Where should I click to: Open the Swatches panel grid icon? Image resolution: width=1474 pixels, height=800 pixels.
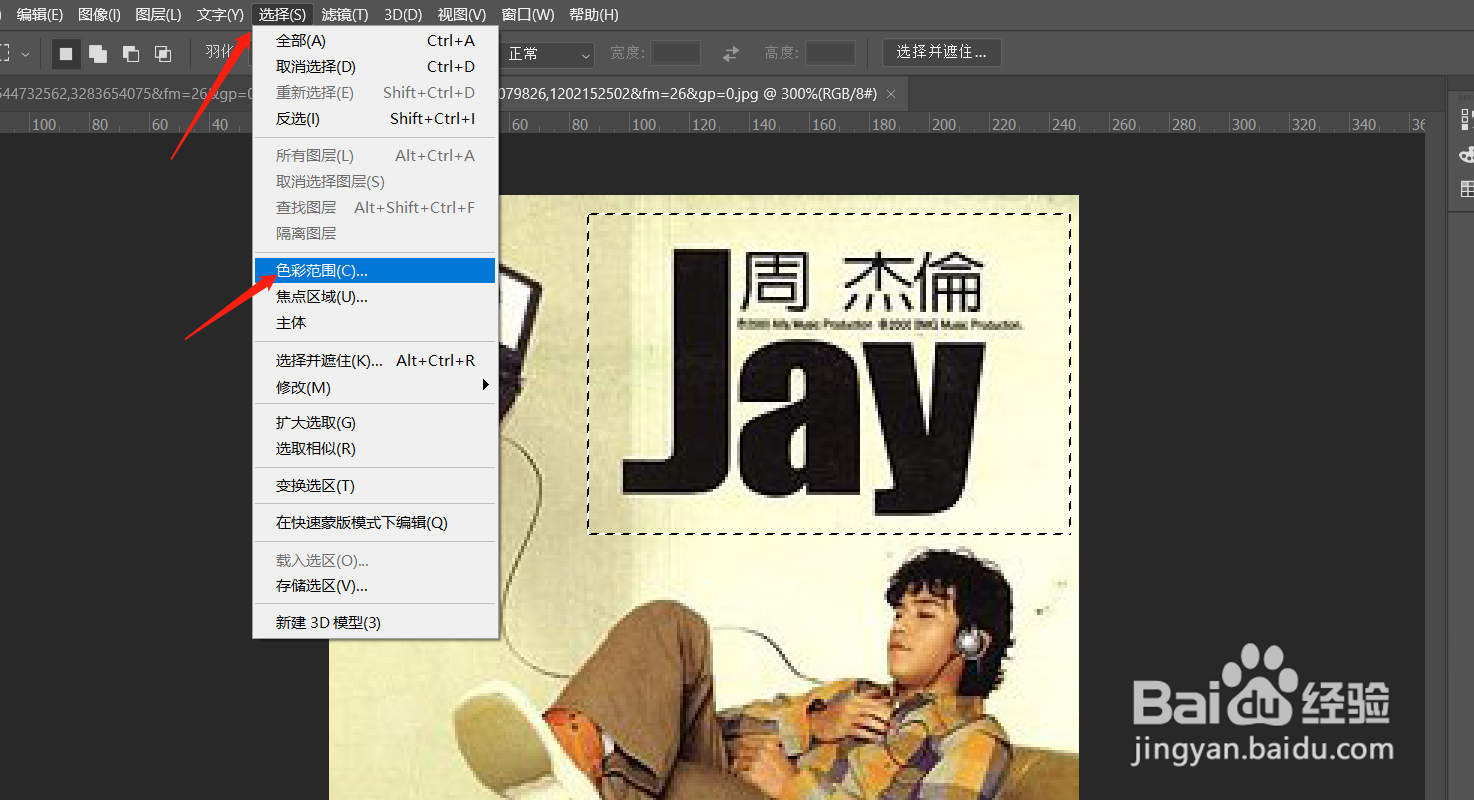1467,189
